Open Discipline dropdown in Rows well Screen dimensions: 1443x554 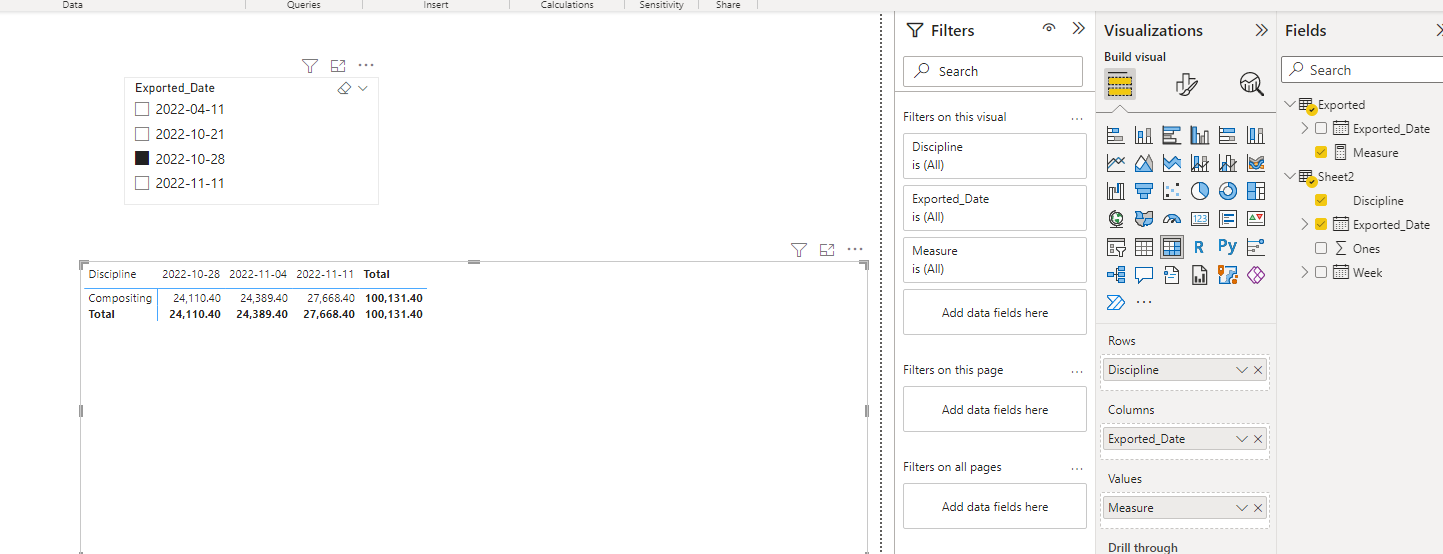[x=1242, y=370]
